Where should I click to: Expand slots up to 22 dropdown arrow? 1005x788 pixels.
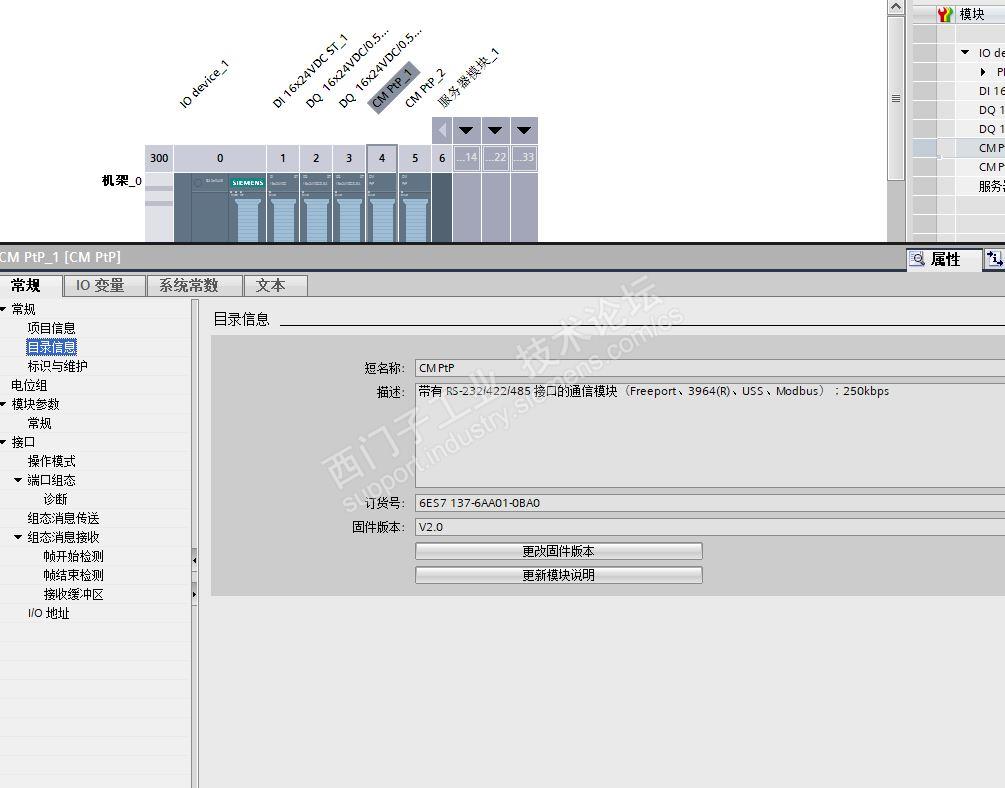coord(495,130)
